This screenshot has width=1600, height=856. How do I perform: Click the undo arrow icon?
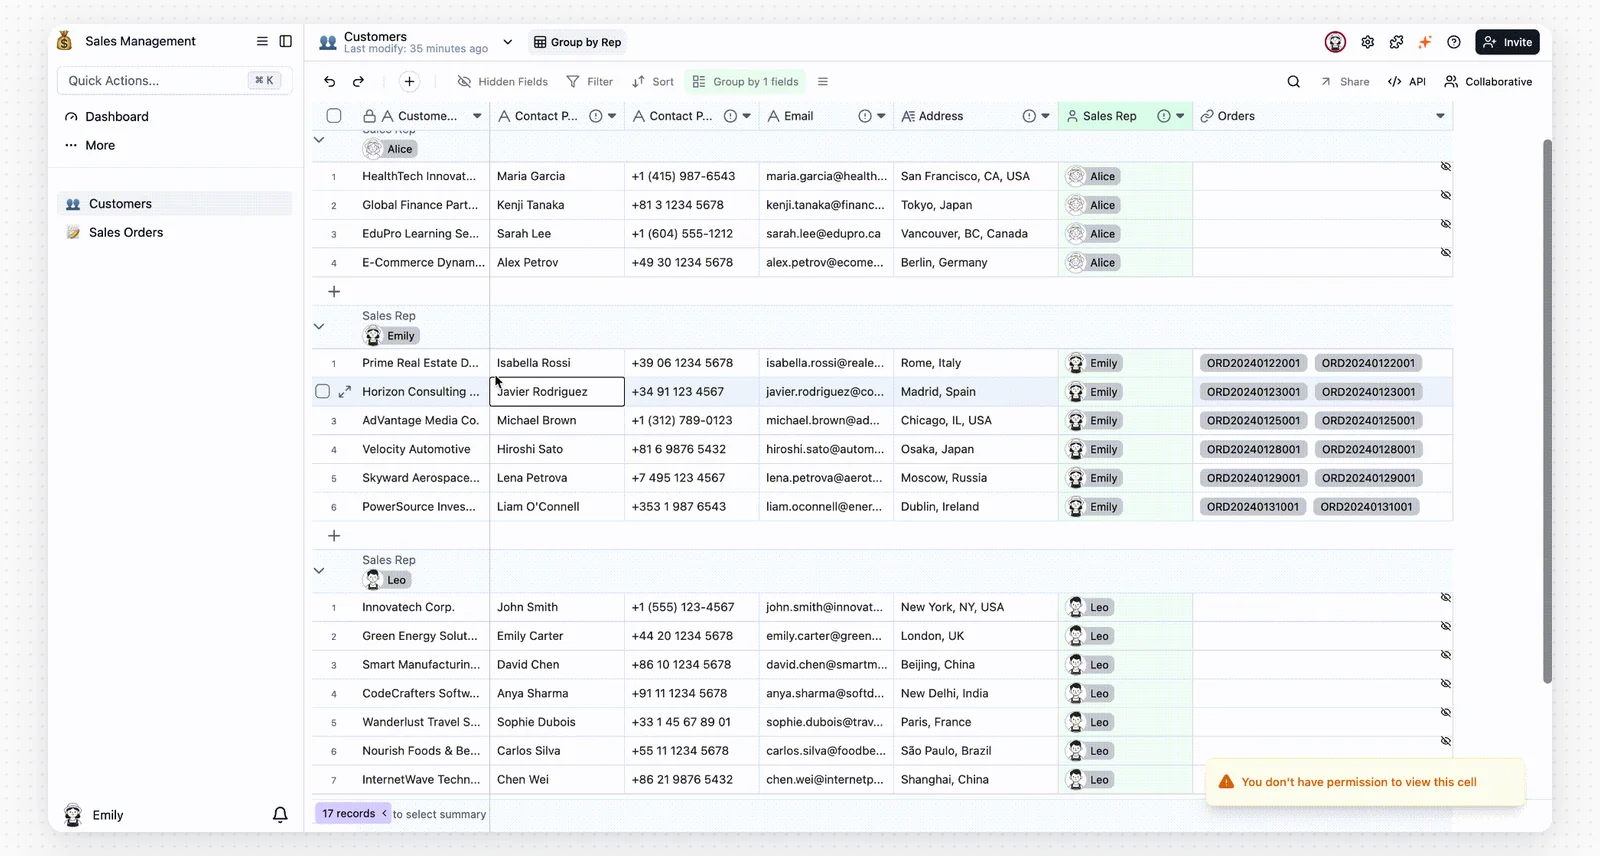330,82
